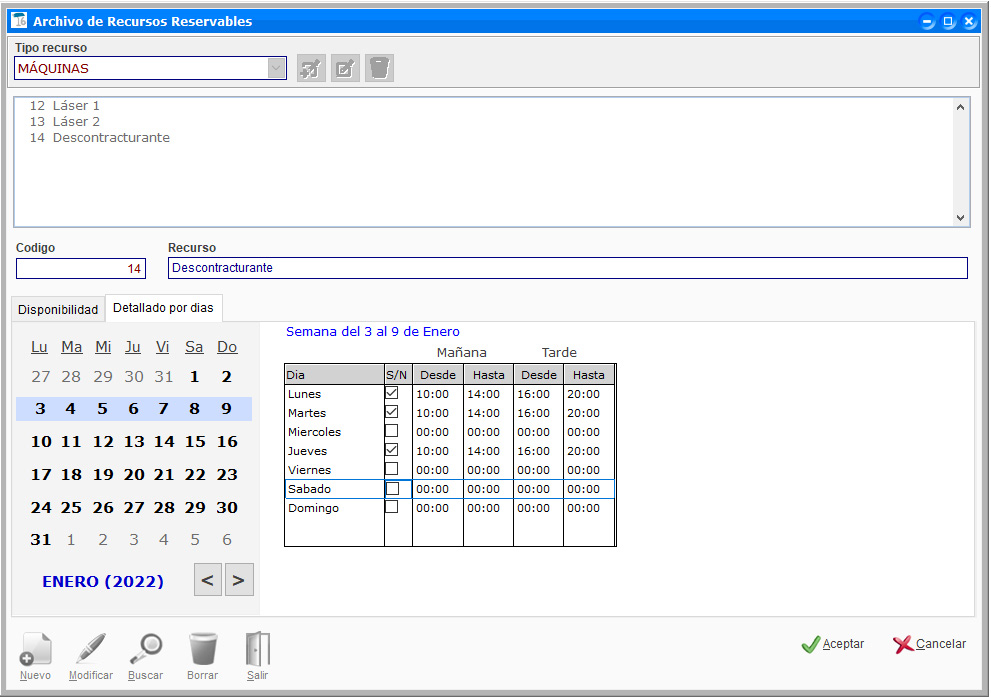Open the Tipo recurso dropdown
Image resolution: width=991 pixels, height=699 pixels.
click(x=276, y=68)
